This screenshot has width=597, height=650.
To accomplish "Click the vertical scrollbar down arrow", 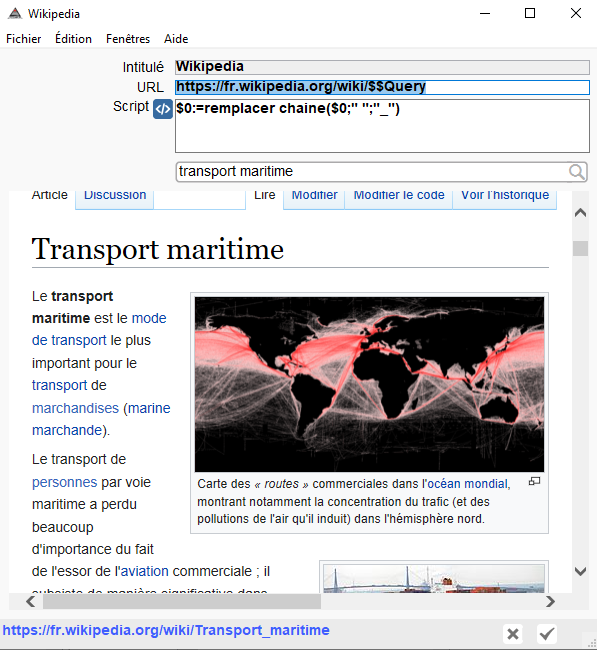I will [x=580, y=571].
